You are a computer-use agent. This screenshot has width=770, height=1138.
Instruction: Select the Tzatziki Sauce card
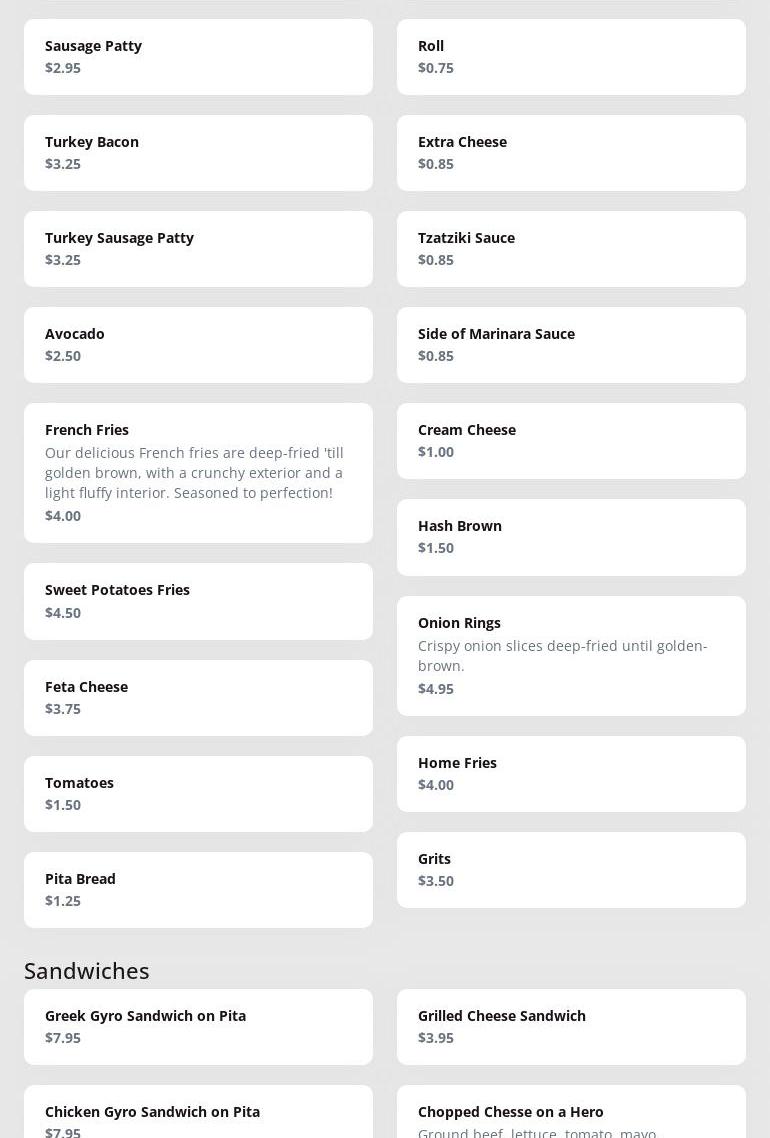(x=571, y=249)
